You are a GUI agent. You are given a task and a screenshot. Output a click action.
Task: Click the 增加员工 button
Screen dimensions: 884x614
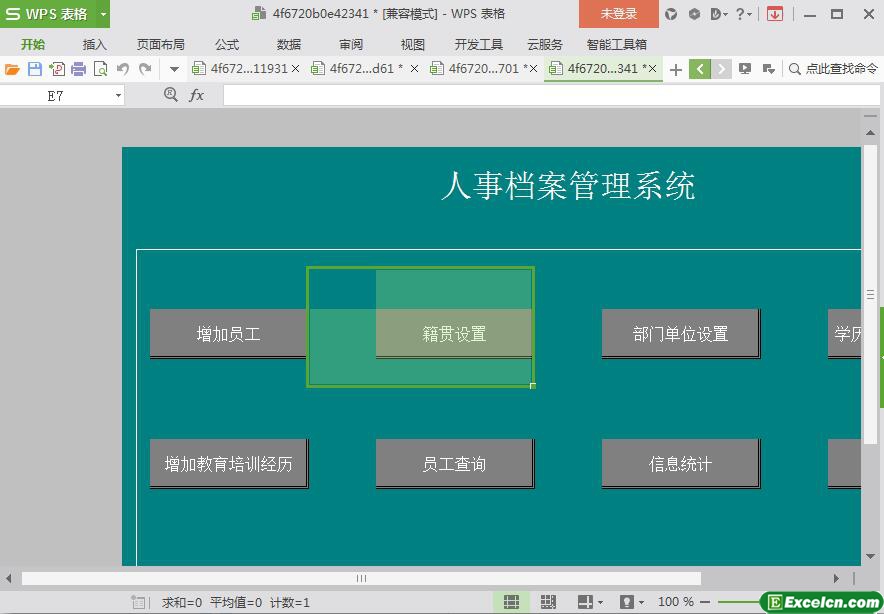[228, 334]
